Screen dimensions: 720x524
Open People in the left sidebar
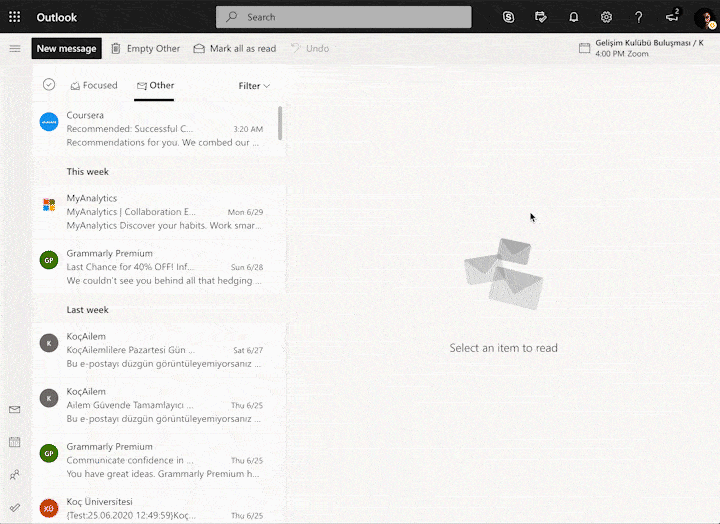(x=14, y=475)
